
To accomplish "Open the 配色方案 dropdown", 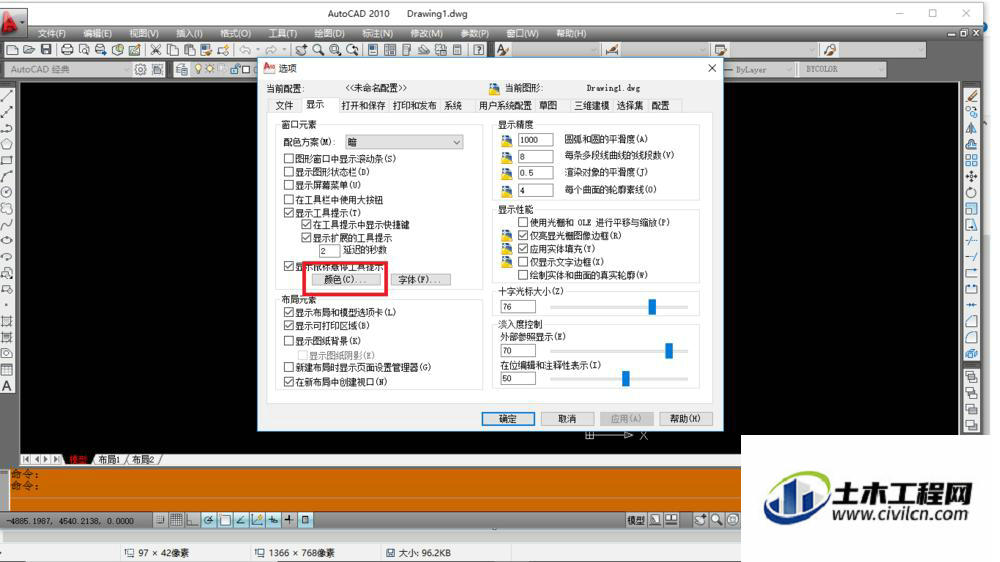I will [x=404, y=142].
